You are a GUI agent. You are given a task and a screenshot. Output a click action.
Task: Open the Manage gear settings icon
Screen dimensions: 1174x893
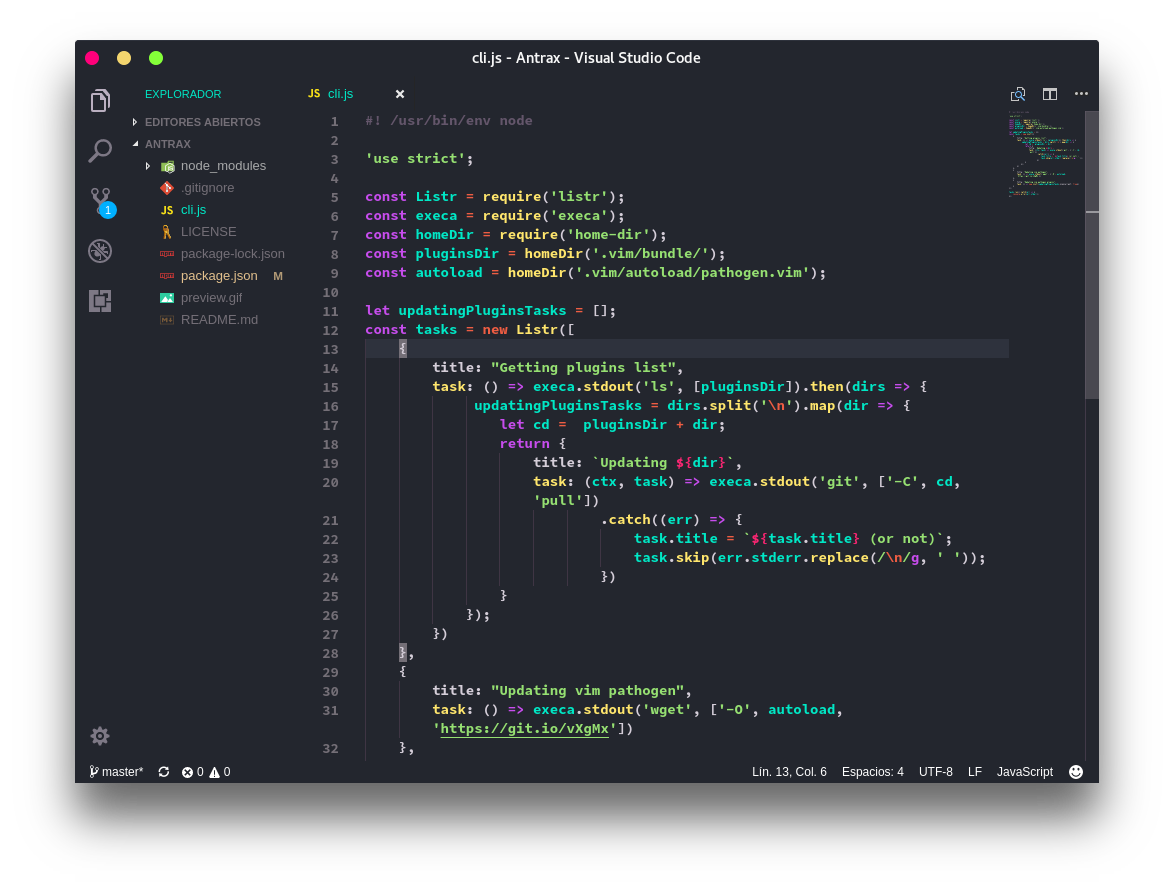coord(100,736)
